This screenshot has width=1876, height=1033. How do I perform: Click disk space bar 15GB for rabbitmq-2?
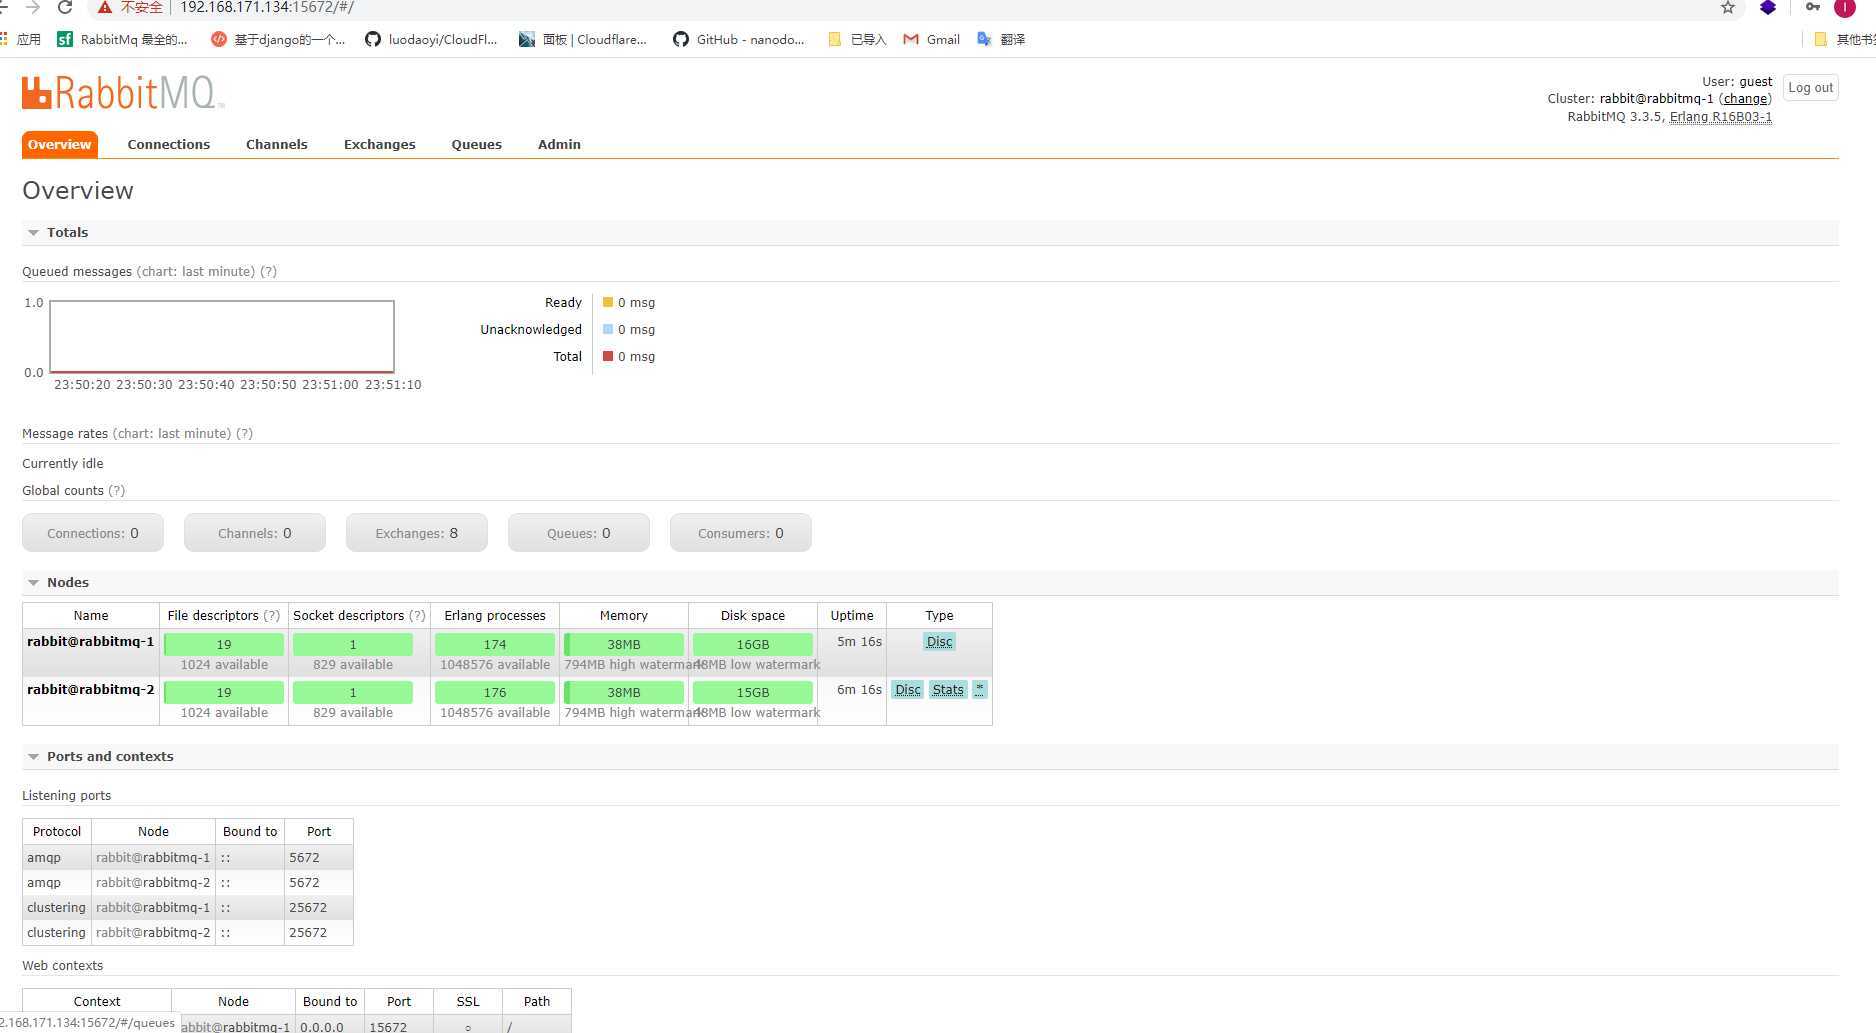[x=753, y=692]
